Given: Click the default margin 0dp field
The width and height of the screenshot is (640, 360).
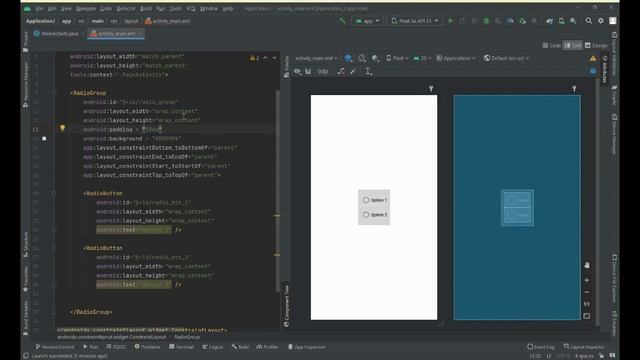Looking at the screenshot, I should pyautogui.click(x=323, y=71).
